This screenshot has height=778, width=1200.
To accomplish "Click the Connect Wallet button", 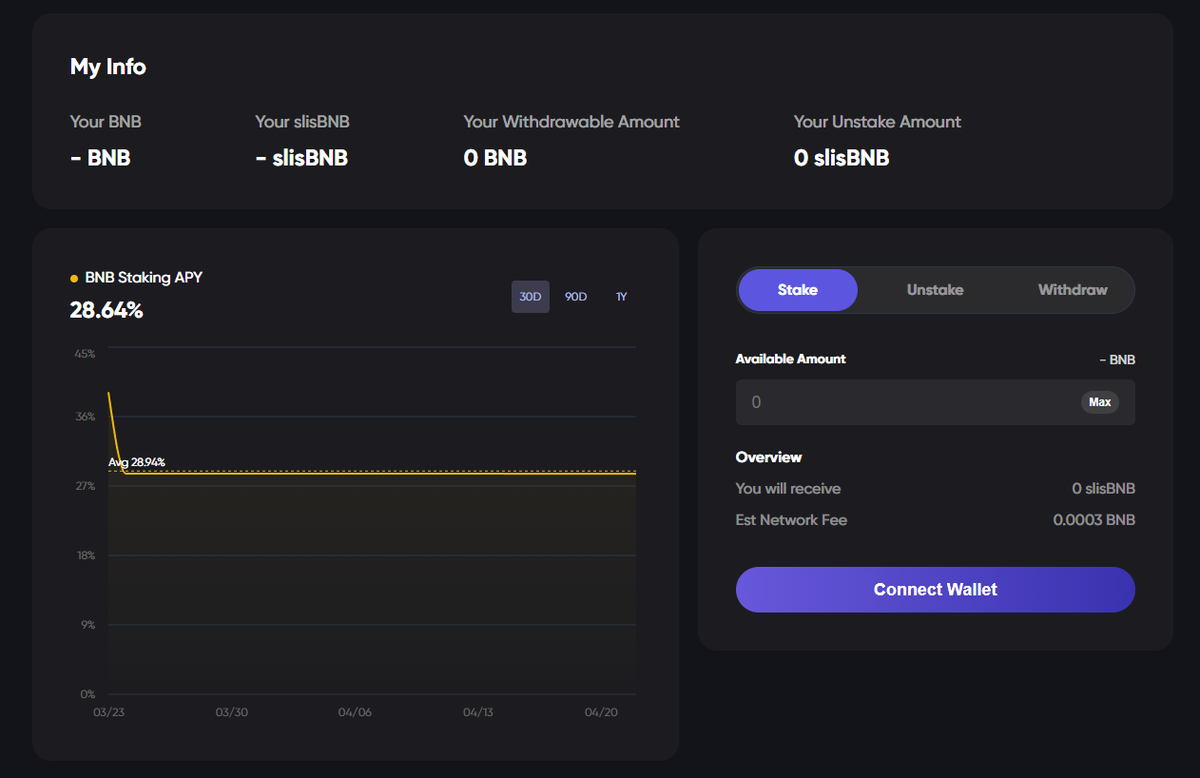I will pos(935,590).
